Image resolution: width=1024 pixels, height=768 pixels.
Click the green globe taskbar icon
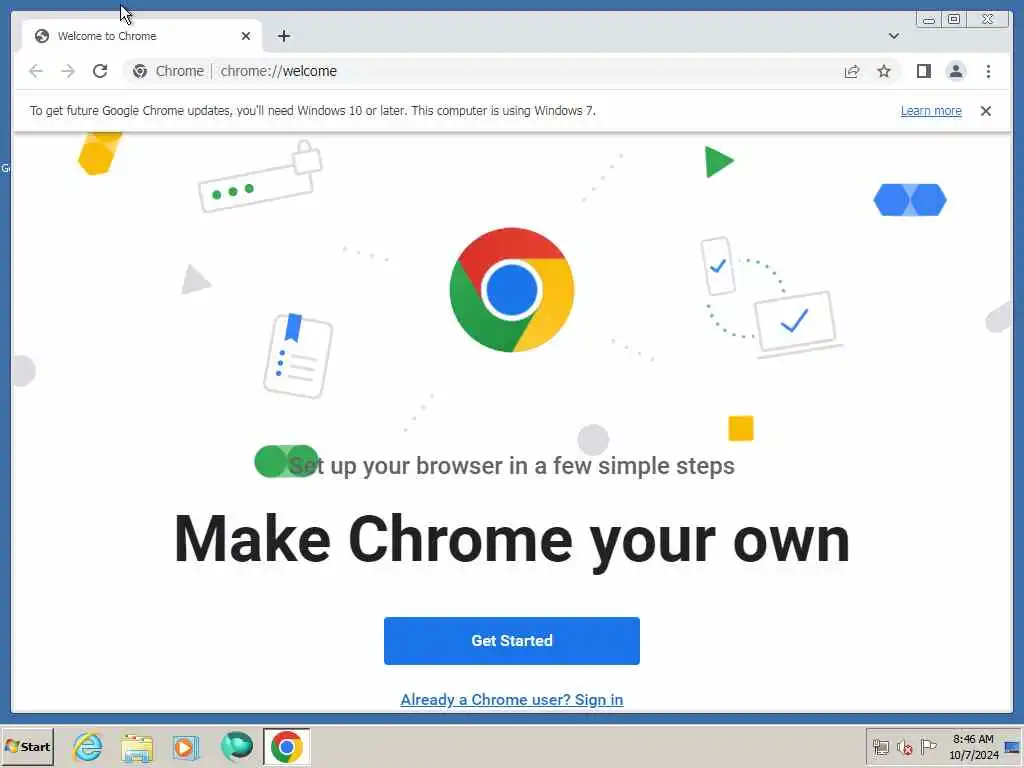[236, 746]
